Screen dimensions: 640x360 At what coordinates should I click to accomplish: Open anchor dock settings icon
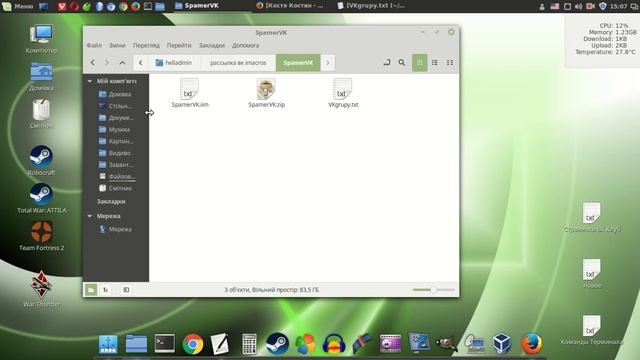coord(108,344)
